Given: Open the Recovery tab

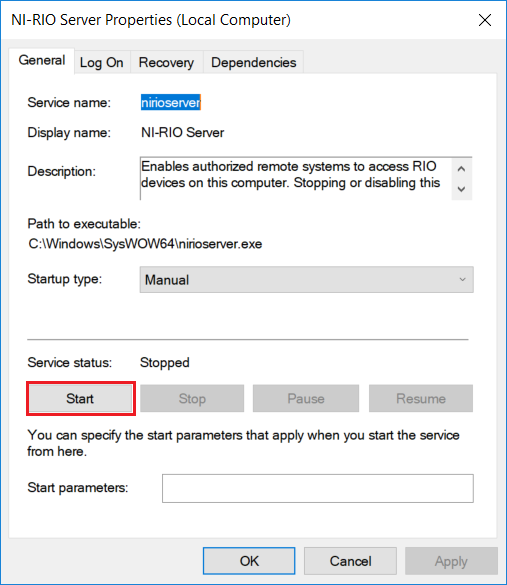Looking at the screenshot, I should point(166,62).
